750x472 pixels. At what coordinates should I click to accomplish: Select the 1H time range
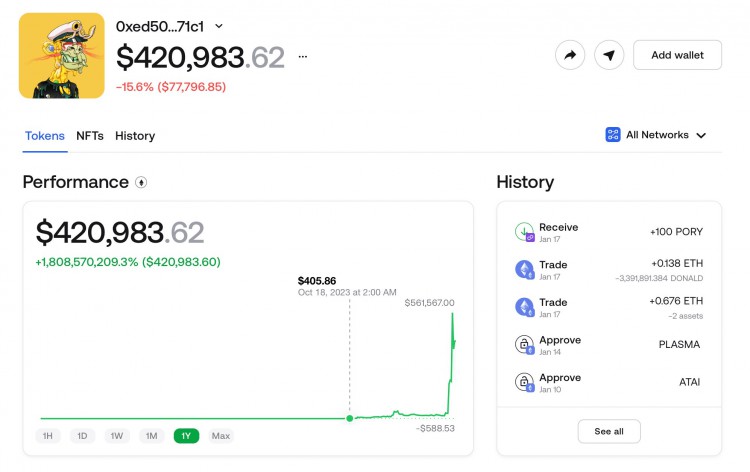click(x=48, y=436)
